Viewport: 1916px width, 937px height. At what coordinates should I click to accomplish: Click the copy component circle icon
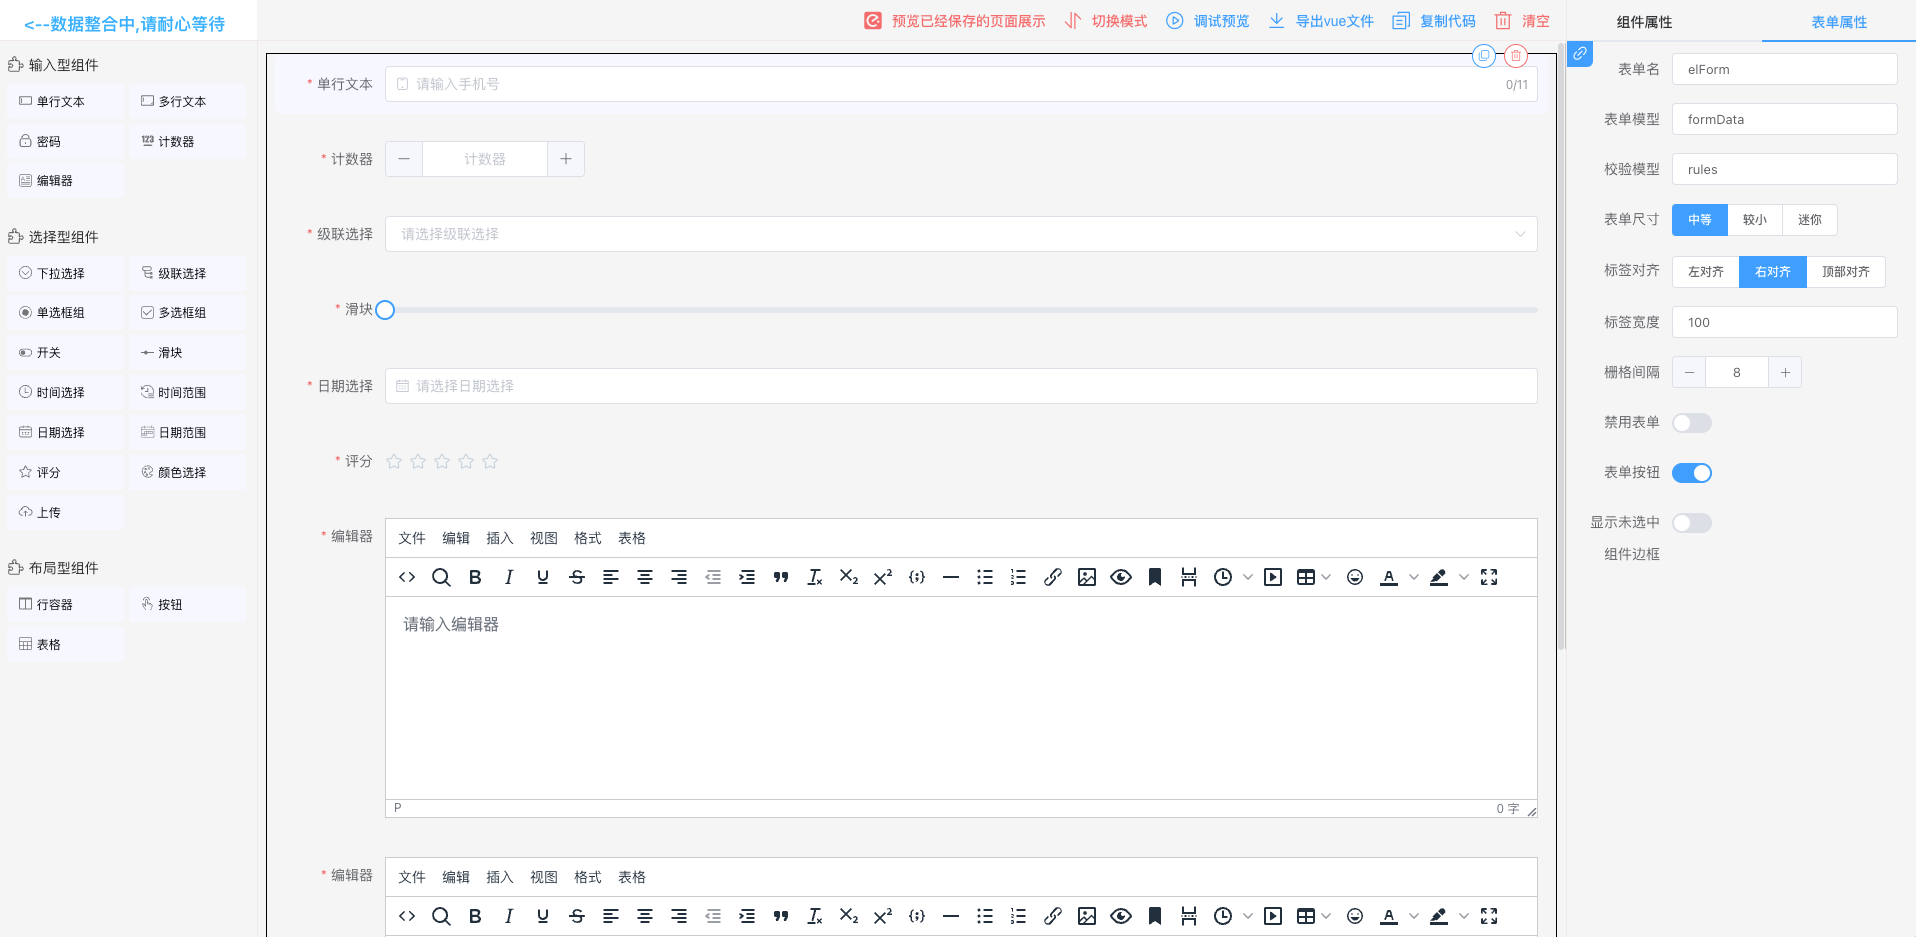tap(1484, 56)
